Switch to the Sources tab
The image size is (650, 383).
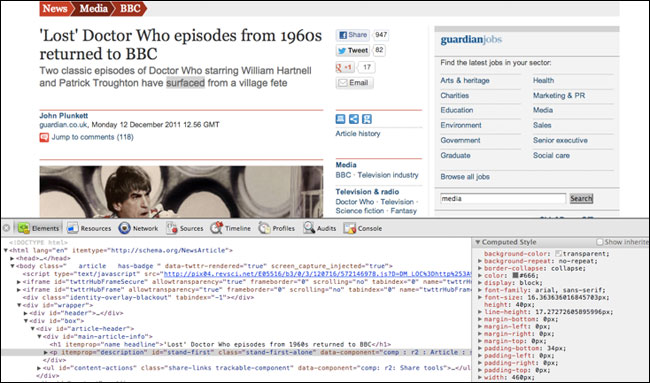point(185,228)
